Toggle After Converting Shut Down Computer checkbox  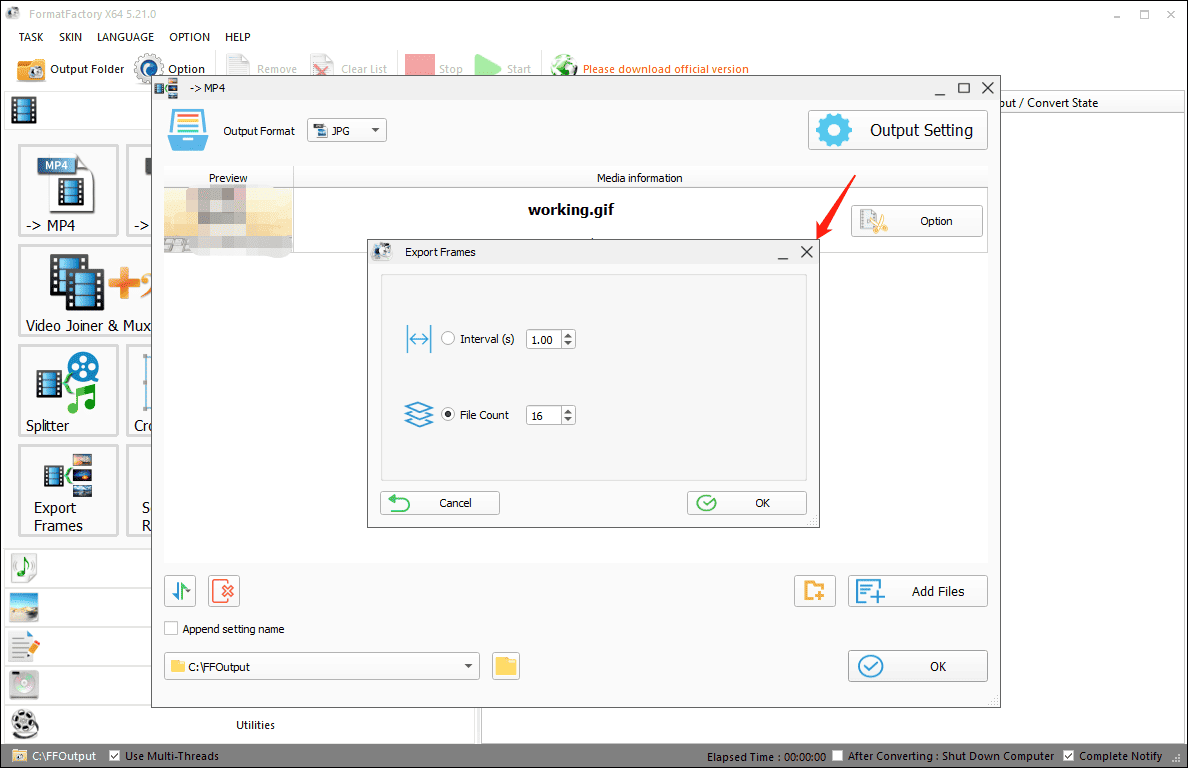[x=837, y=756]
